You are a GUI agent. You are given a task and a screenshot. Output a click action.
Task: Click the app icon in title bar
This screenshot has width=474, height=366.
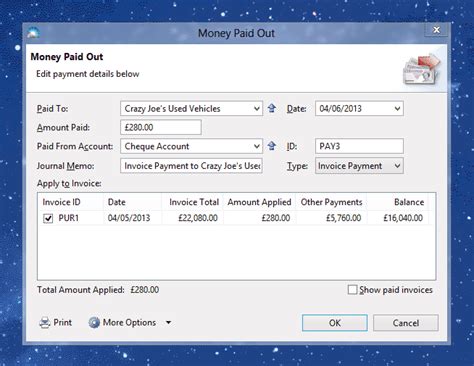point(33,33)
